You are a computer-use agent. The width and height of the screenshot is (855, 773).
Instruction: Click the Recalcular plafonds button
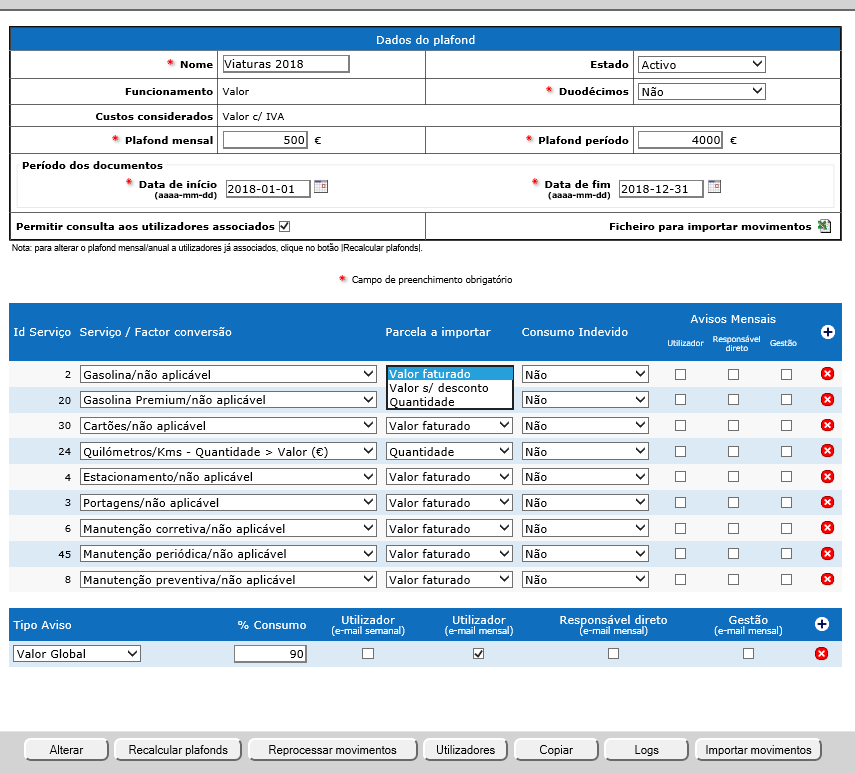(x=178, y=750)
